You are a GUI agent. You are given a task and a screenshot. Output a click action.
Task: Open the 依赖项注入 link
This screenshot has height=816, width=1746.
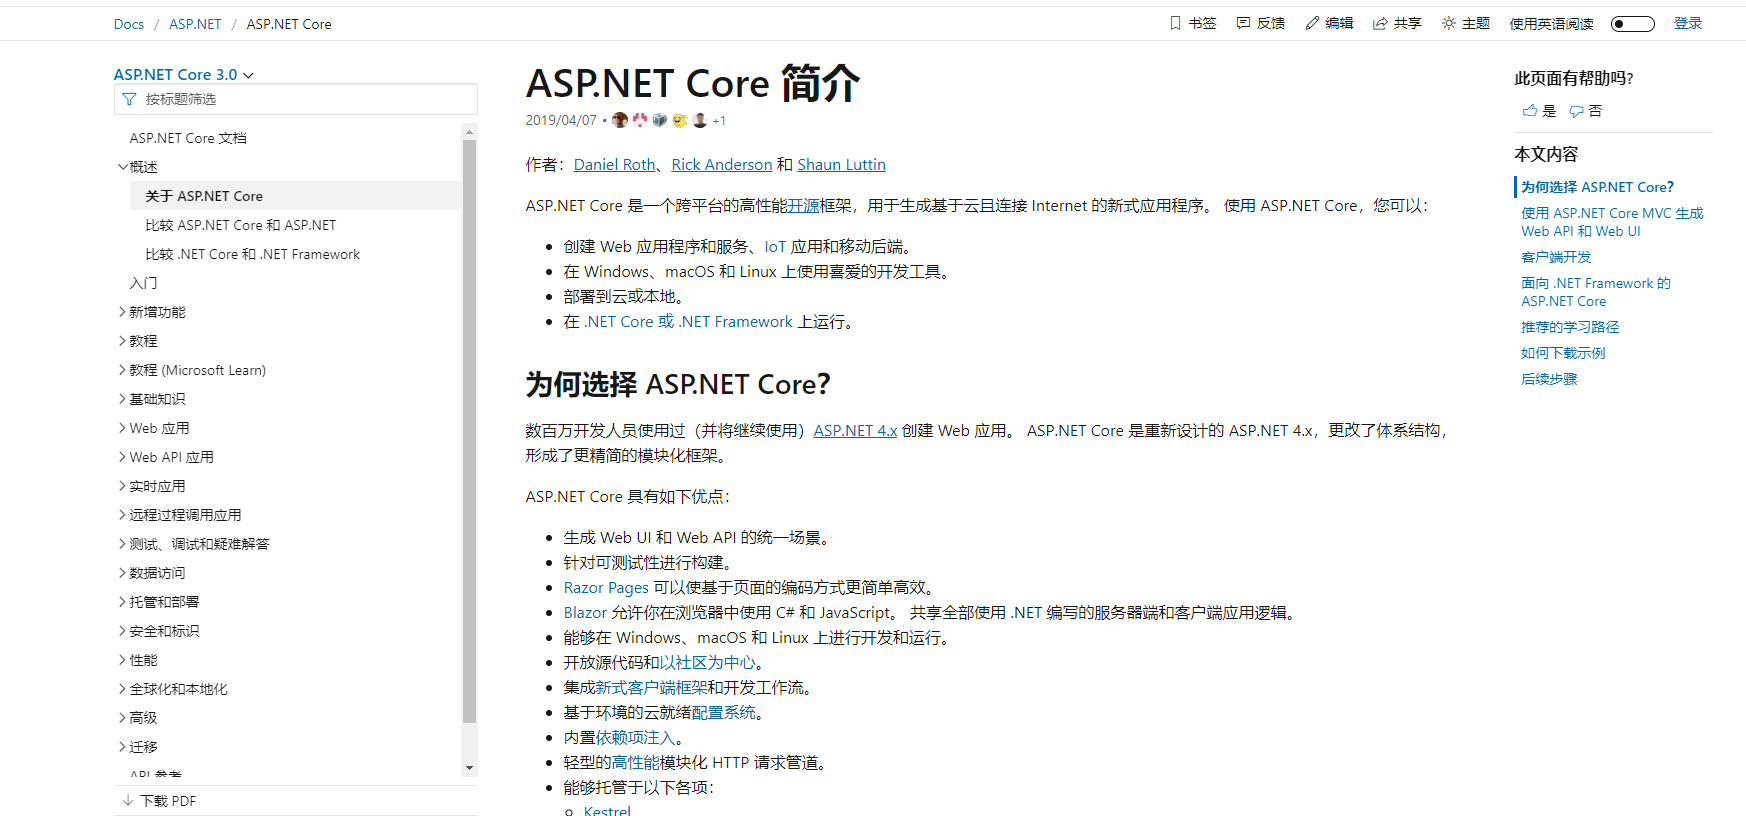point(635,737)
